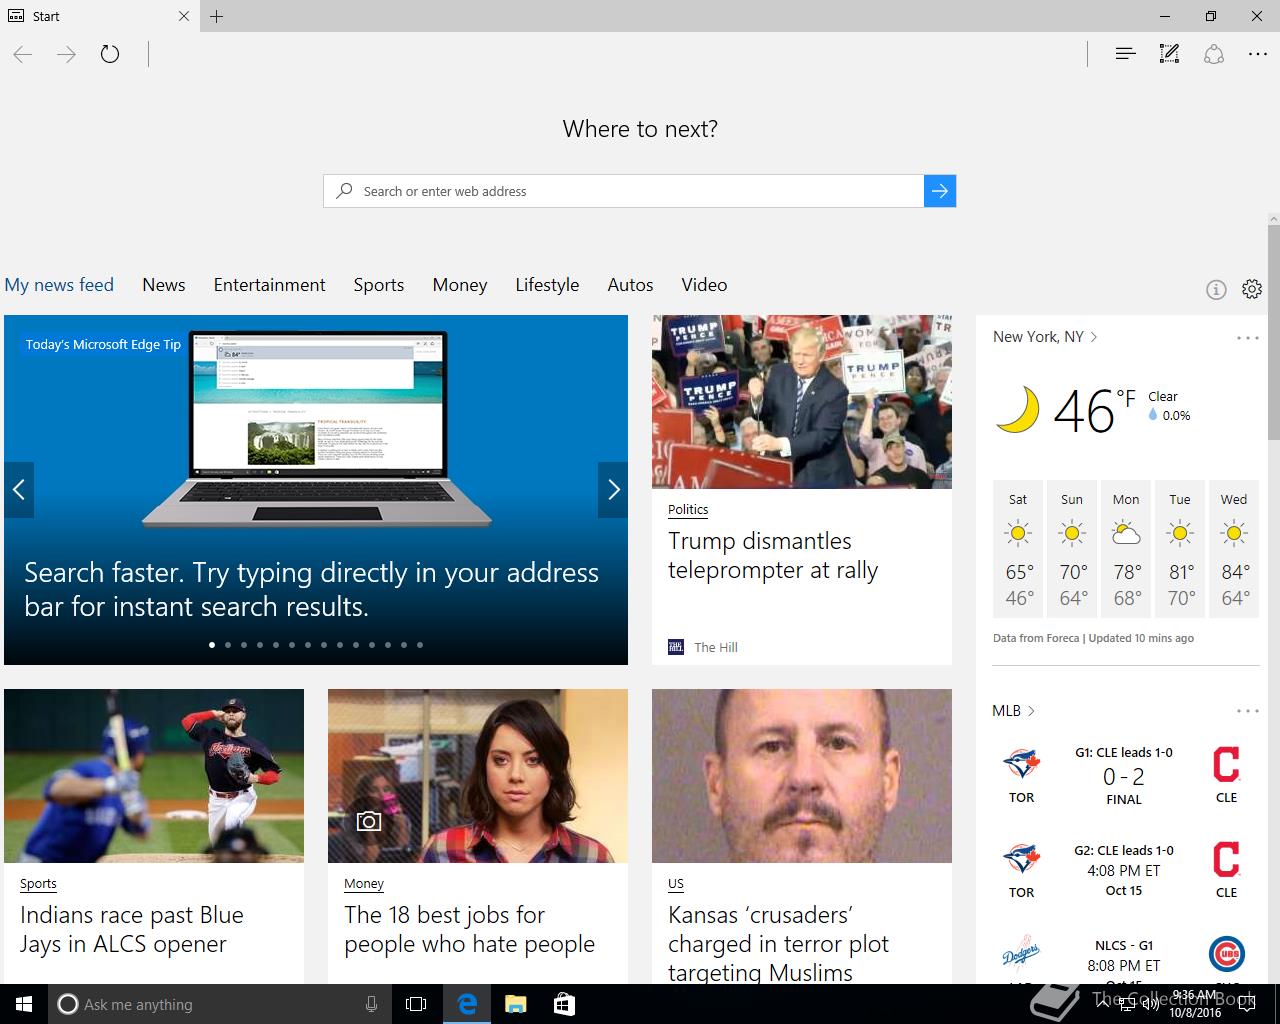This screenshot has height=1024, width=1280.
Task: Open 18 best jobs article headline
Action: 470,929
